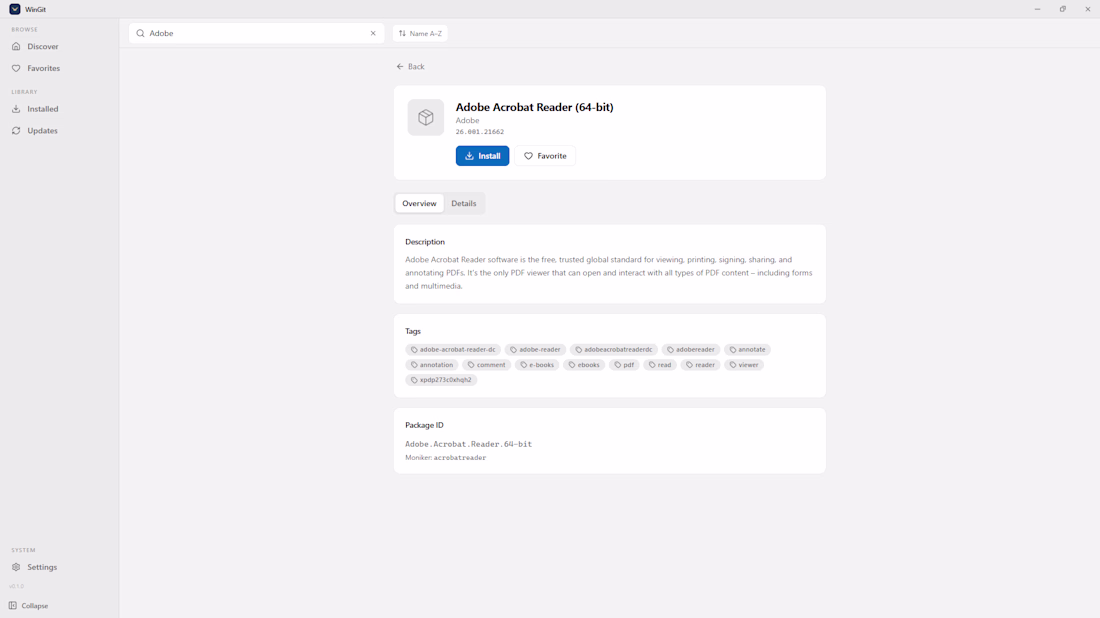
Task: Minimize the WinGit window
Action: click(x=1037, y=9)
